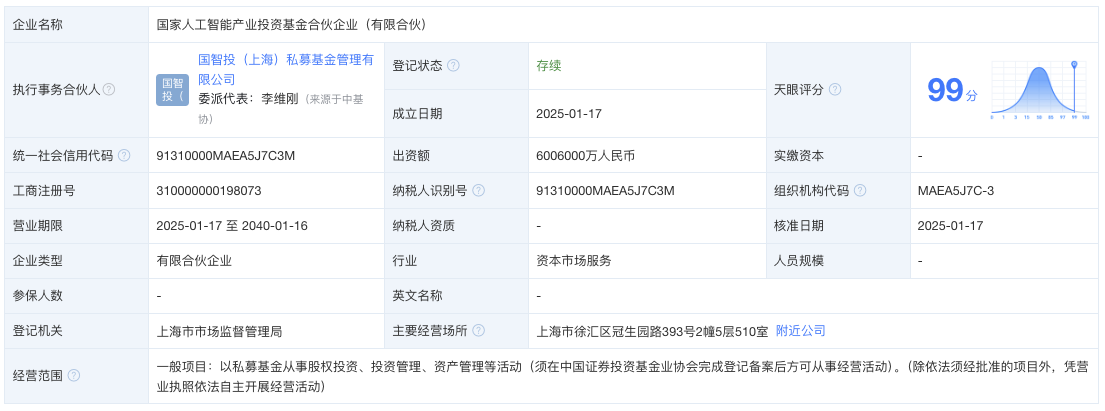The height and width of the screenshot is (411, 1105).
Task: Open the 附近公司 link
Action: (x=801, y=331)
